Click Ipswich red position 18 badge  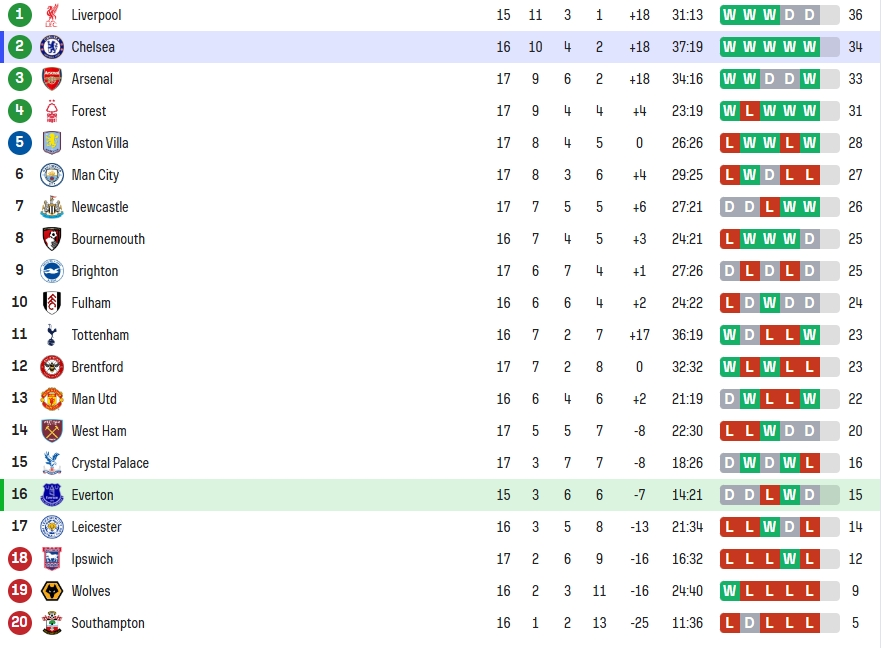[20, 558]
